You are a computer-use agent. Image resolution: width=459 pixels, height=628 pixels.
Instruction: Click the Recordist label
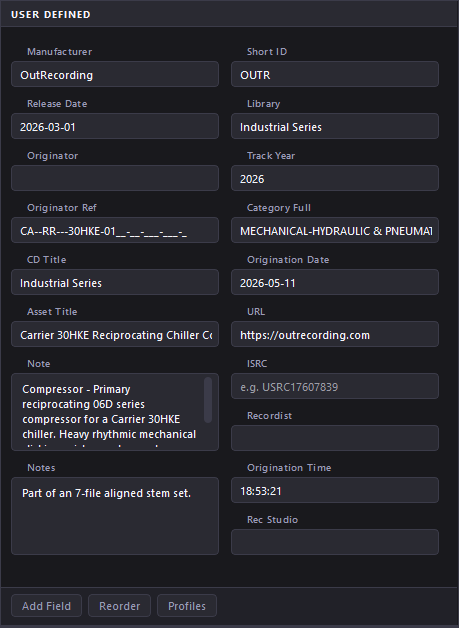[269, 416]
